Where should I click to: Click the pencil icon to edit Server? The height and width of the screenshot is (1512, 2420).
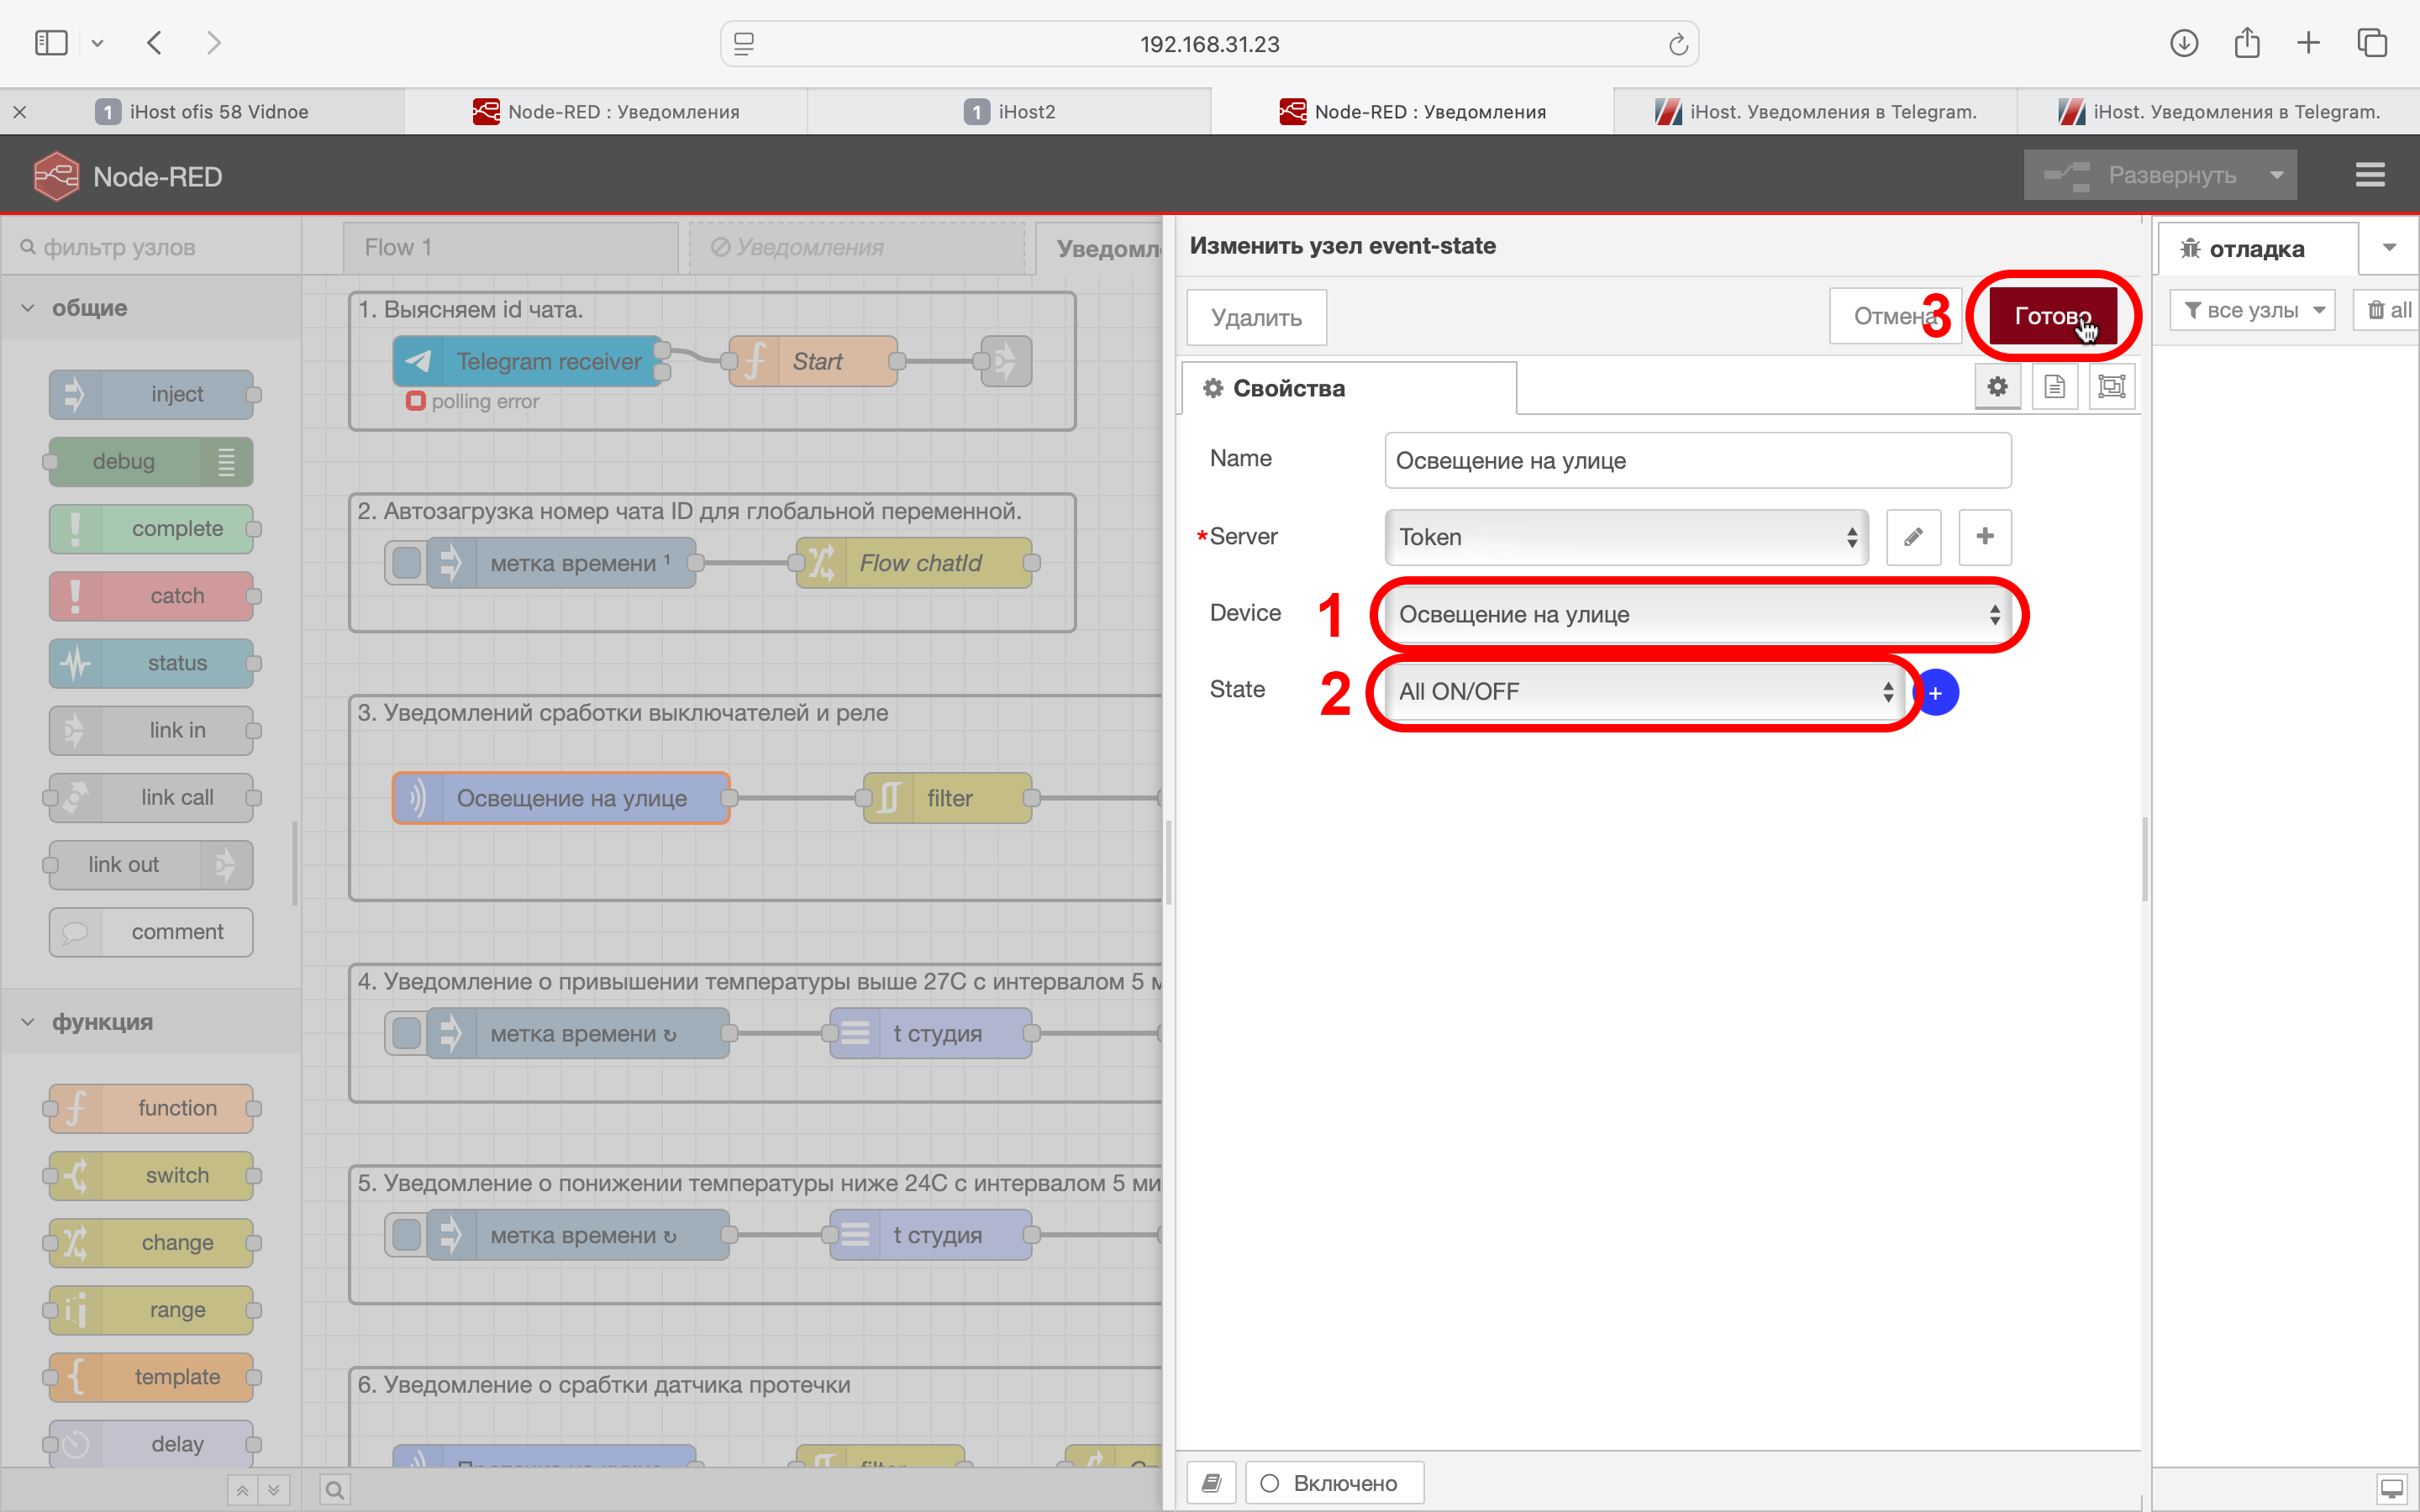[x=1913, y=537]
